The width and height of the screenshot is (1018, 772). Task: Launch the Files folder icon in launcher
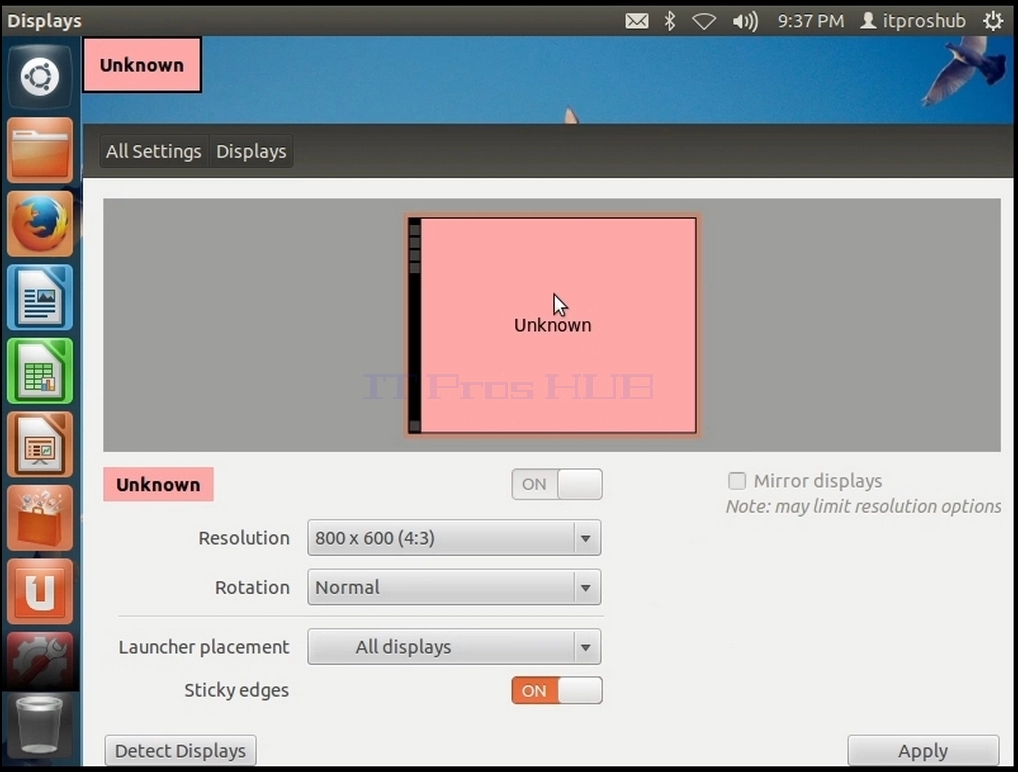click(x=40, y=150)
